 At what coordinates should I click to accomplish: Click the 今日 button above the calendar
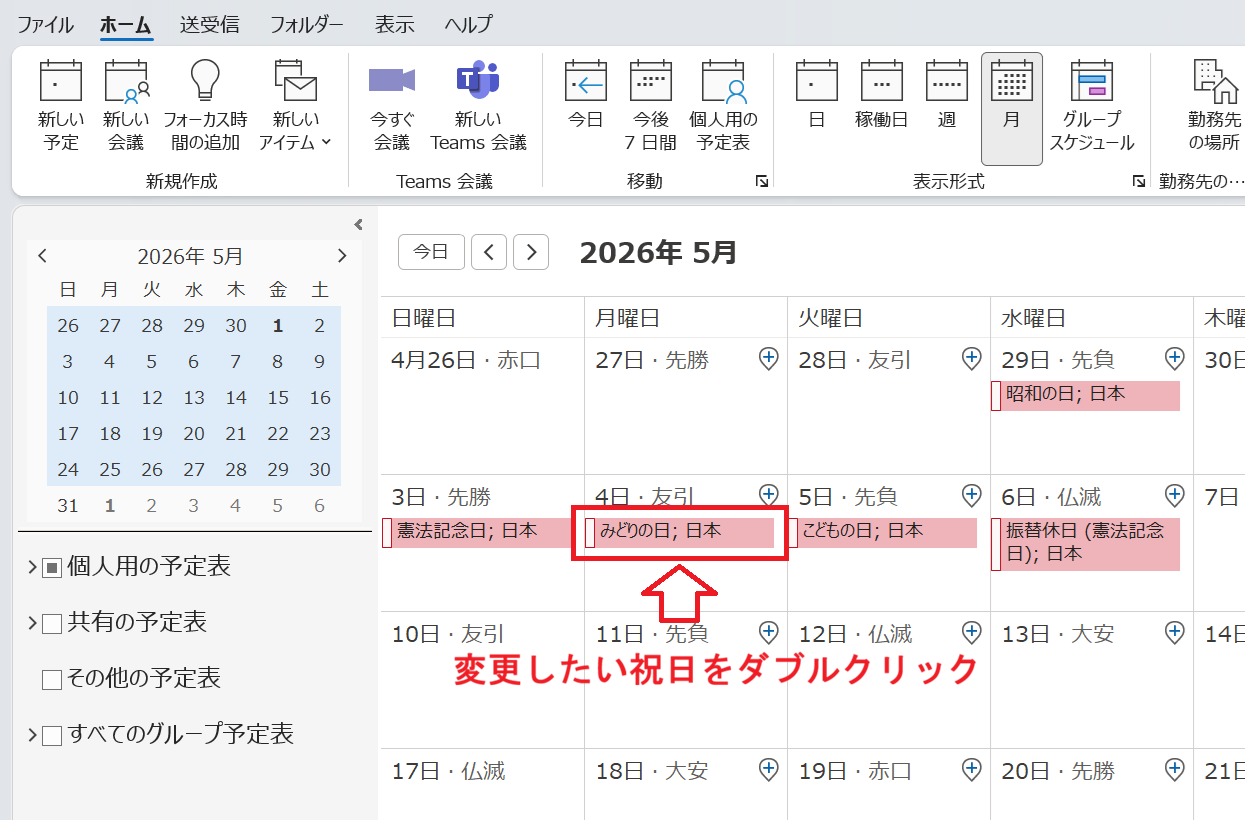431,251
